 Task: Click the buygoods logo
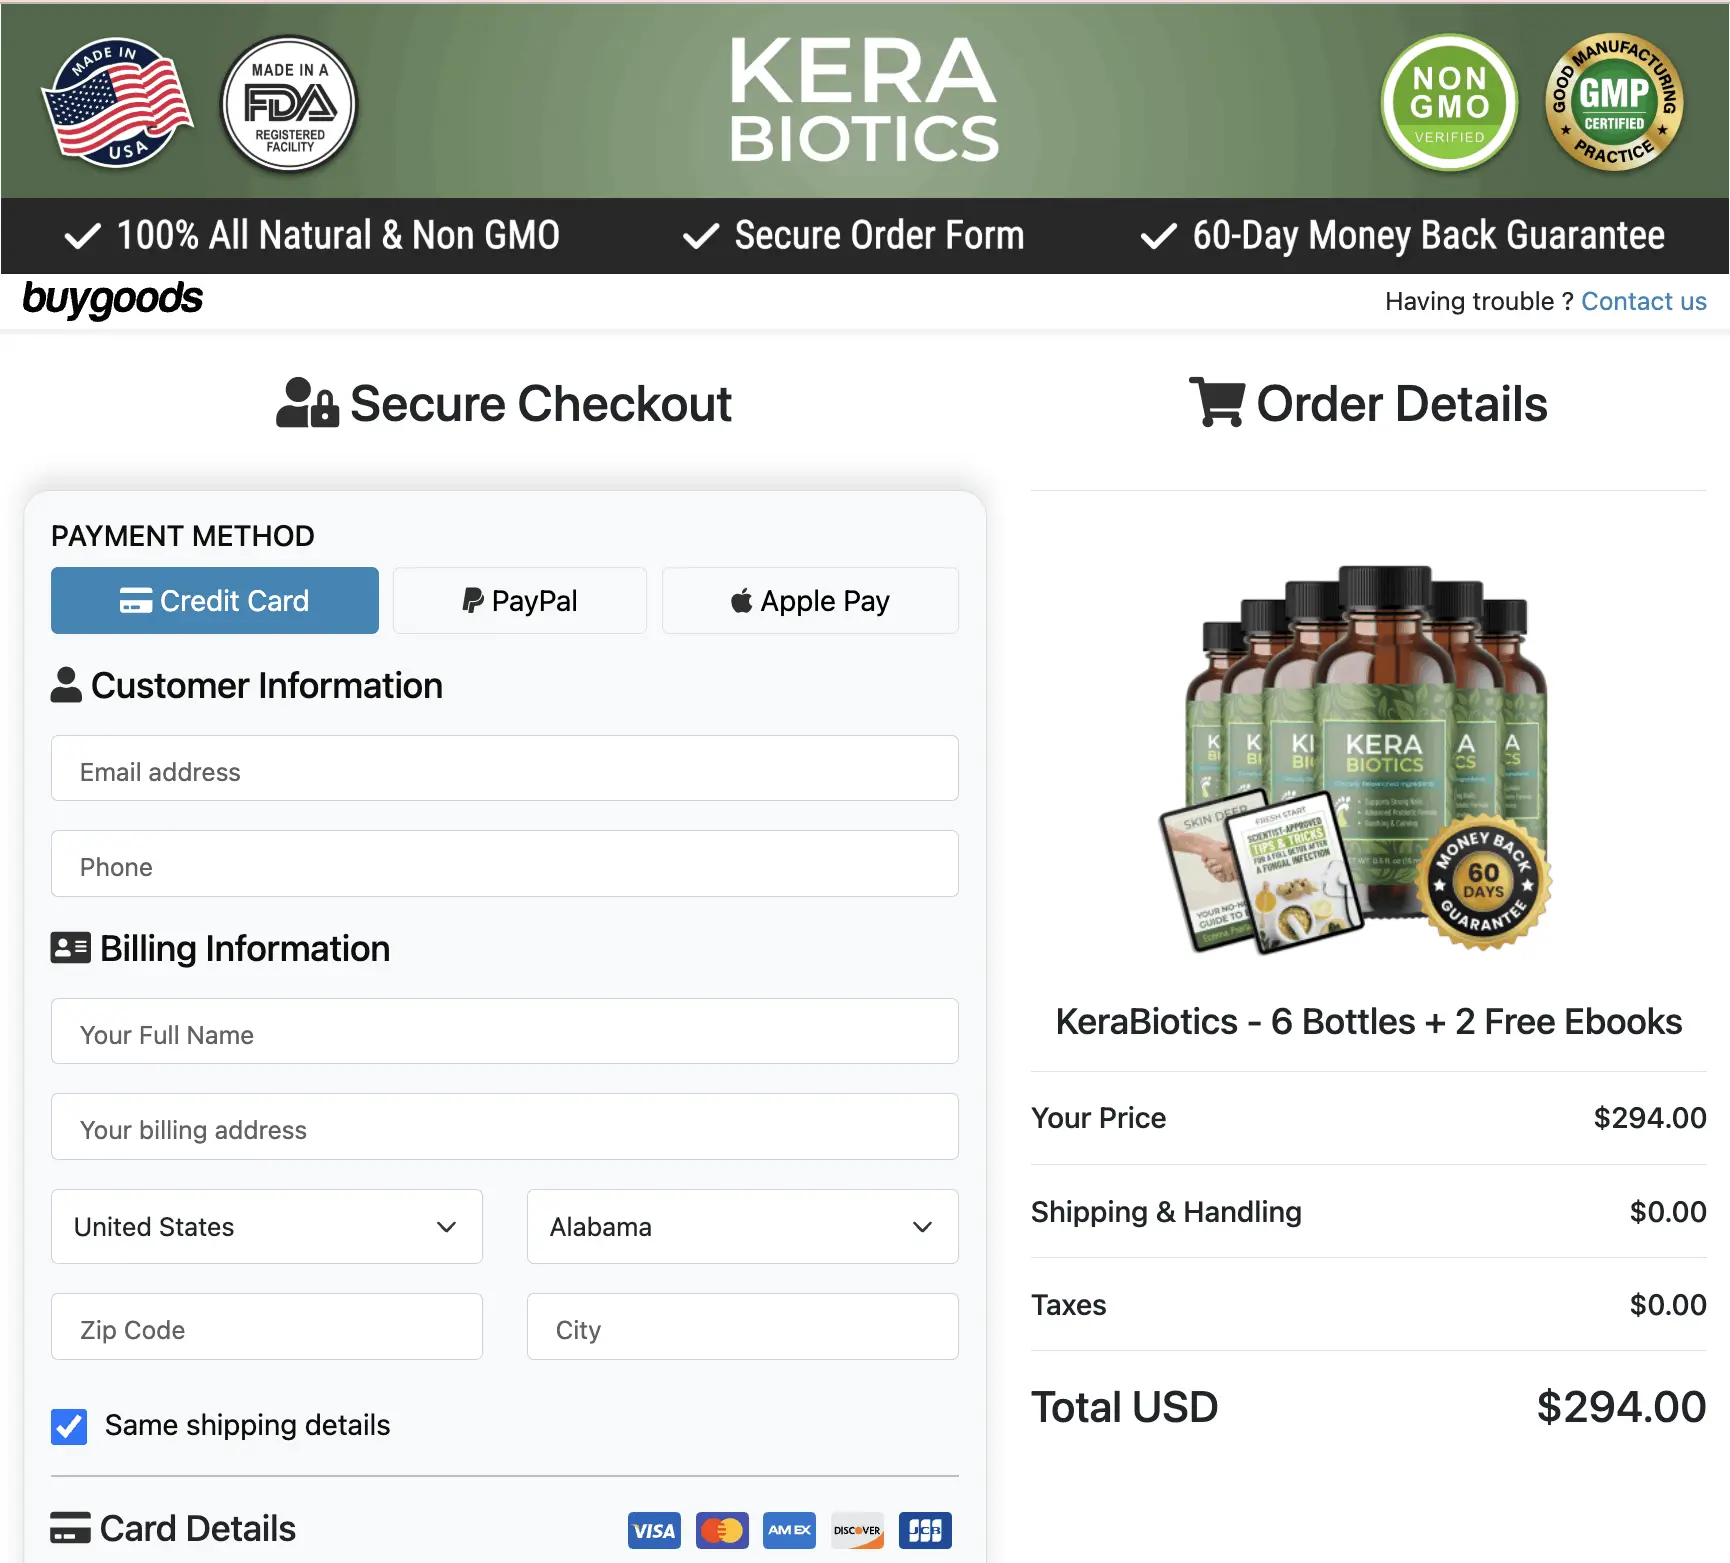113,300
